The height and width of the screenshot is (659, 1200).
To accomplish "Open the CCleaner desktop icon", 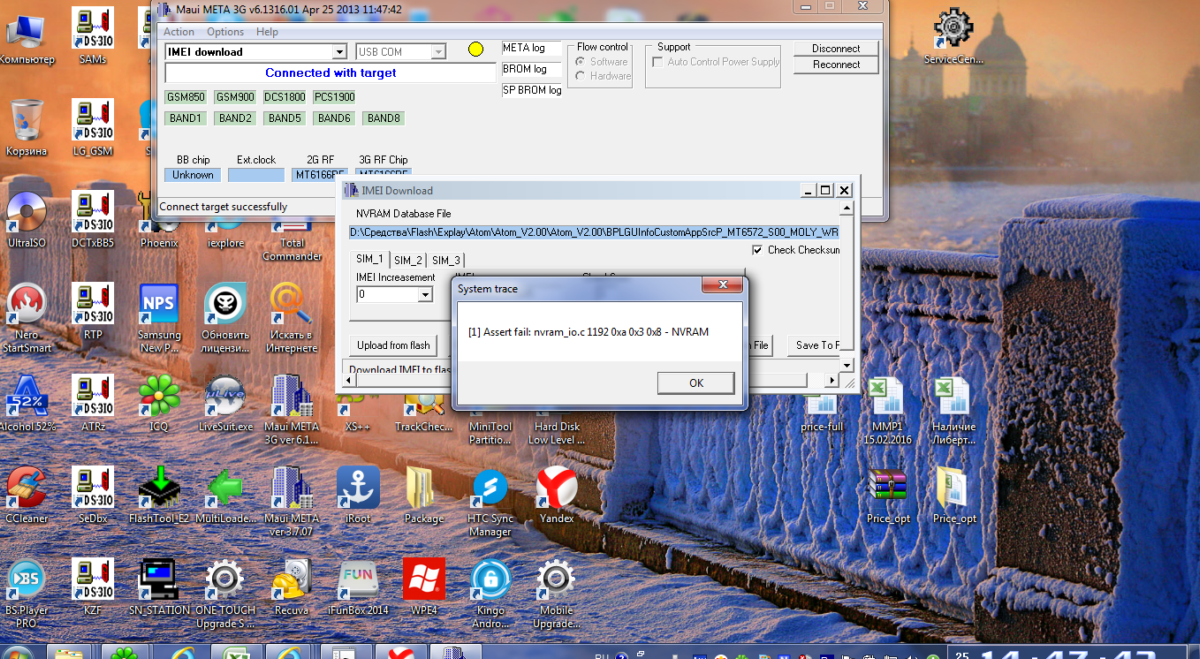I will [x=26, y=488].
